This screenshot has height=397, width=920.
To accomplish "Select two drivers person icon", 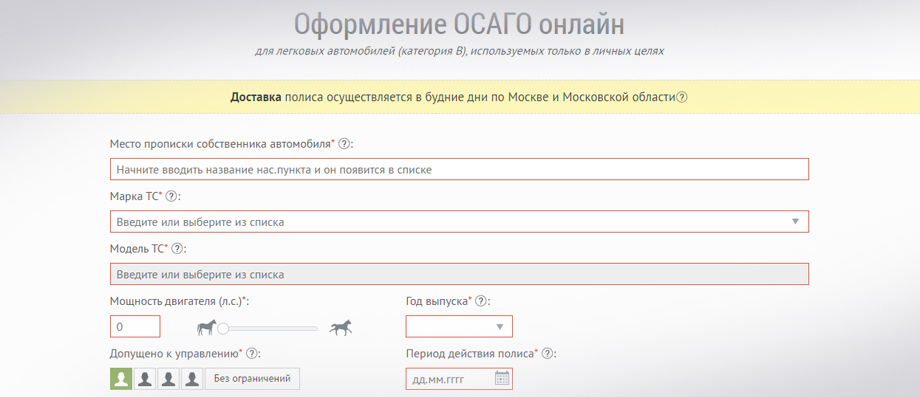I will [x=145, y=379].
